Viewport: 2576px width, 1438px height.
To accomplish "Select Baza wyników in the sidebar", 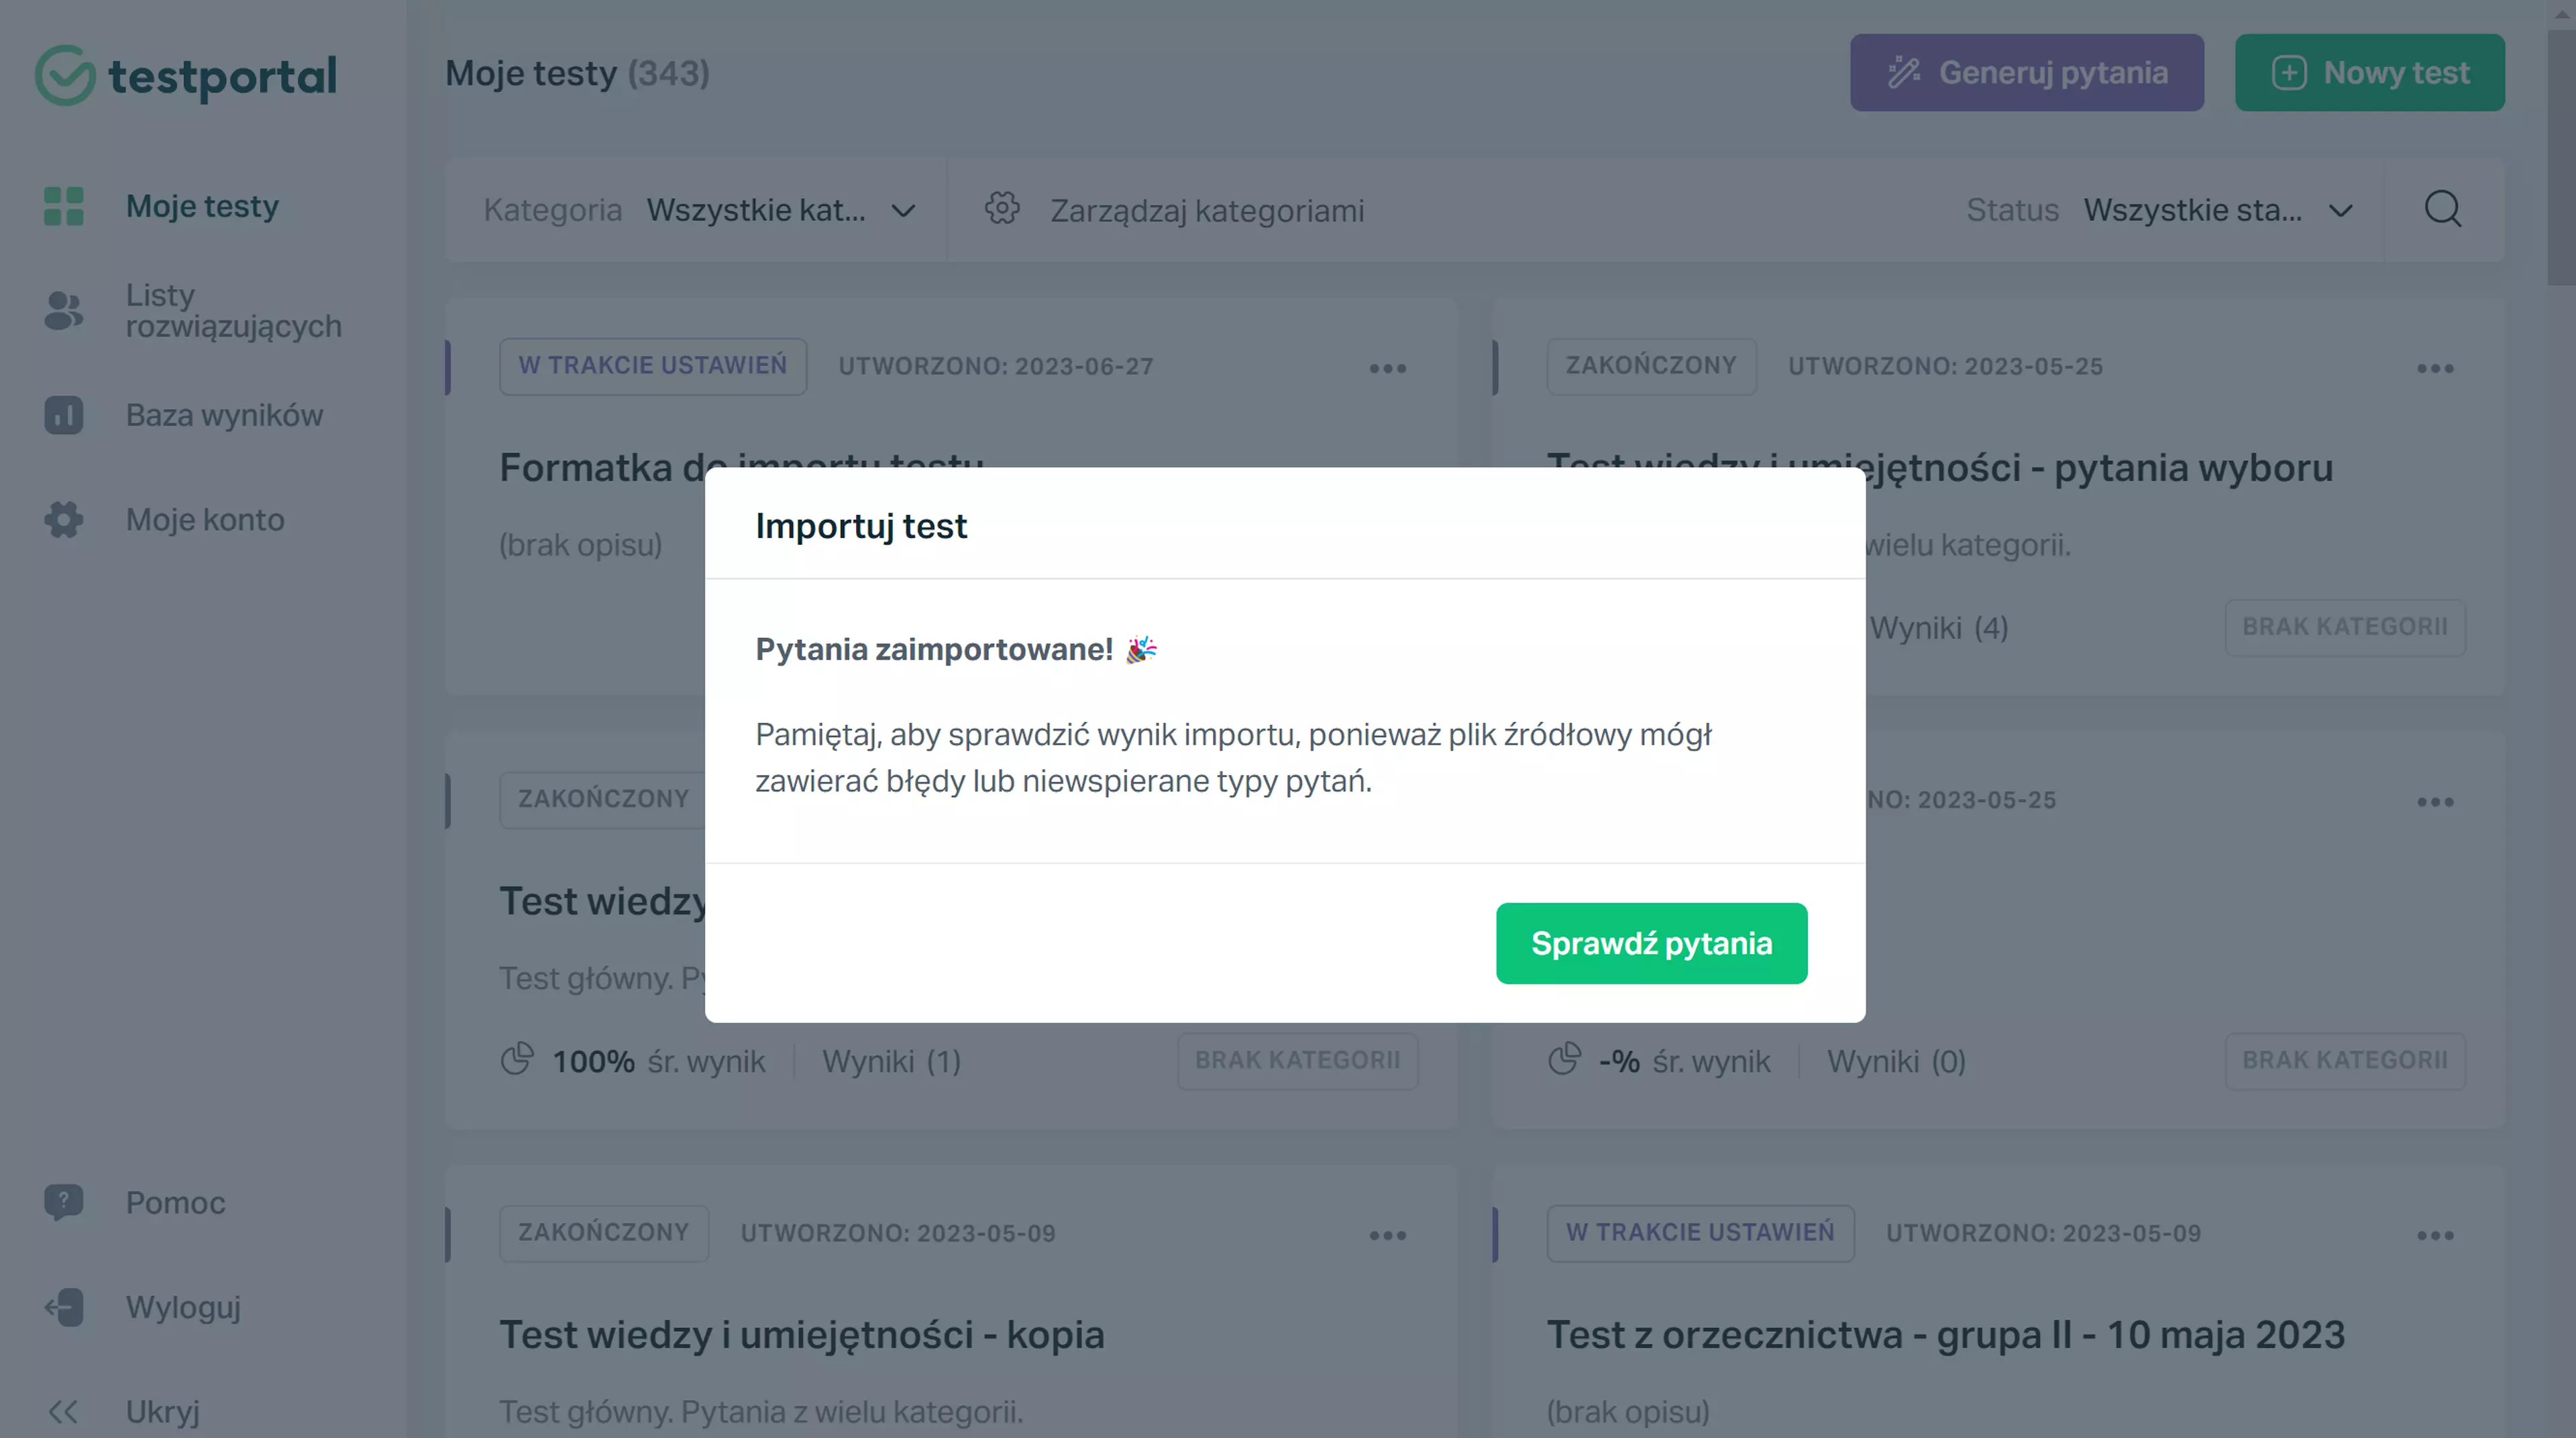I will pyautogui.click(x=224, y=415).
